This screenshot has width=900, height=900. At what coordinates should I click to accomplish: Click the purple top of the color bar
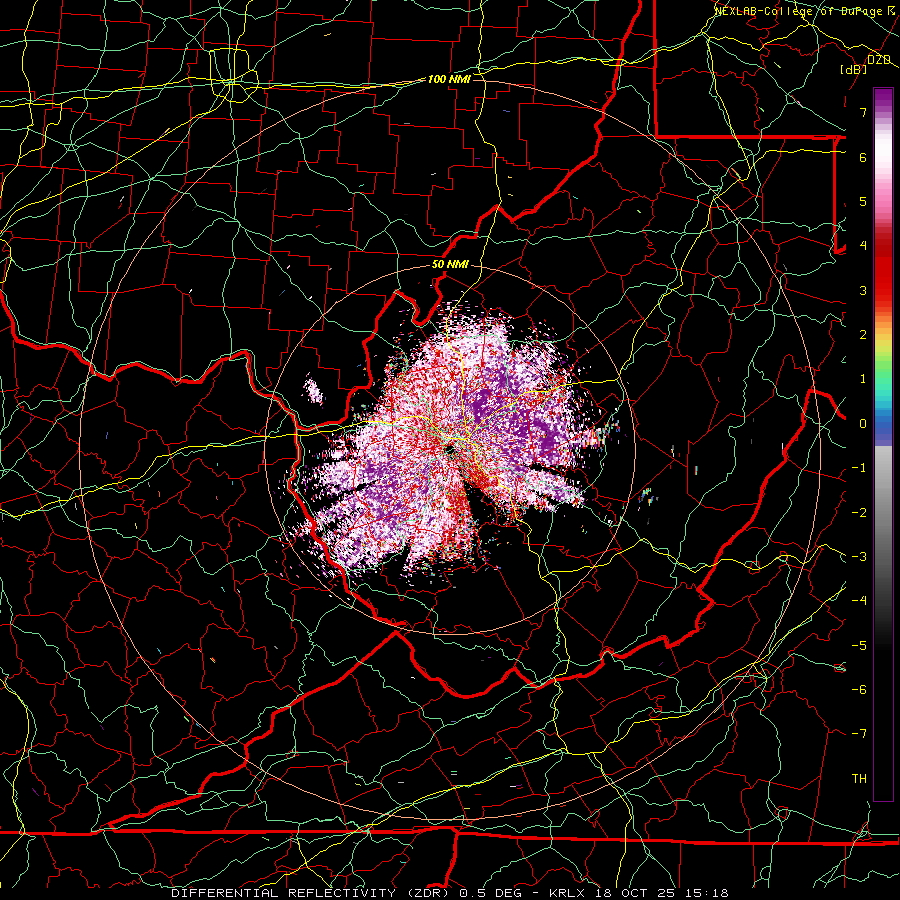click(883, 98)
